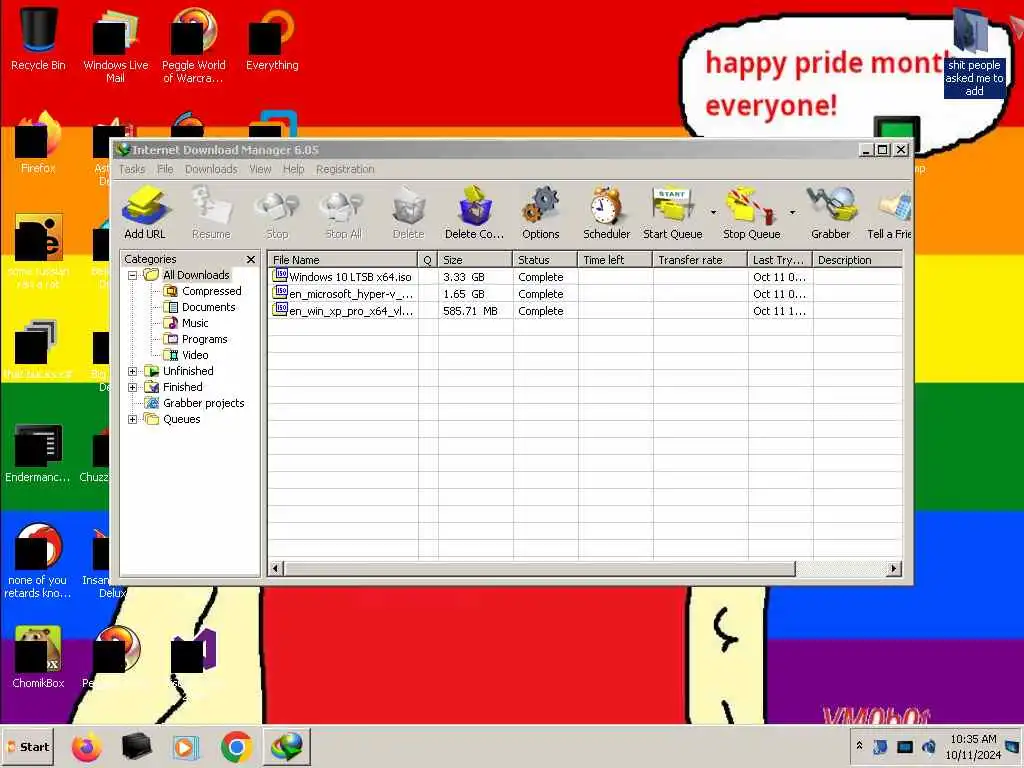1024x768 pixels.
Task: Launch Chrome from the taskbar
Action: [236, 746]
